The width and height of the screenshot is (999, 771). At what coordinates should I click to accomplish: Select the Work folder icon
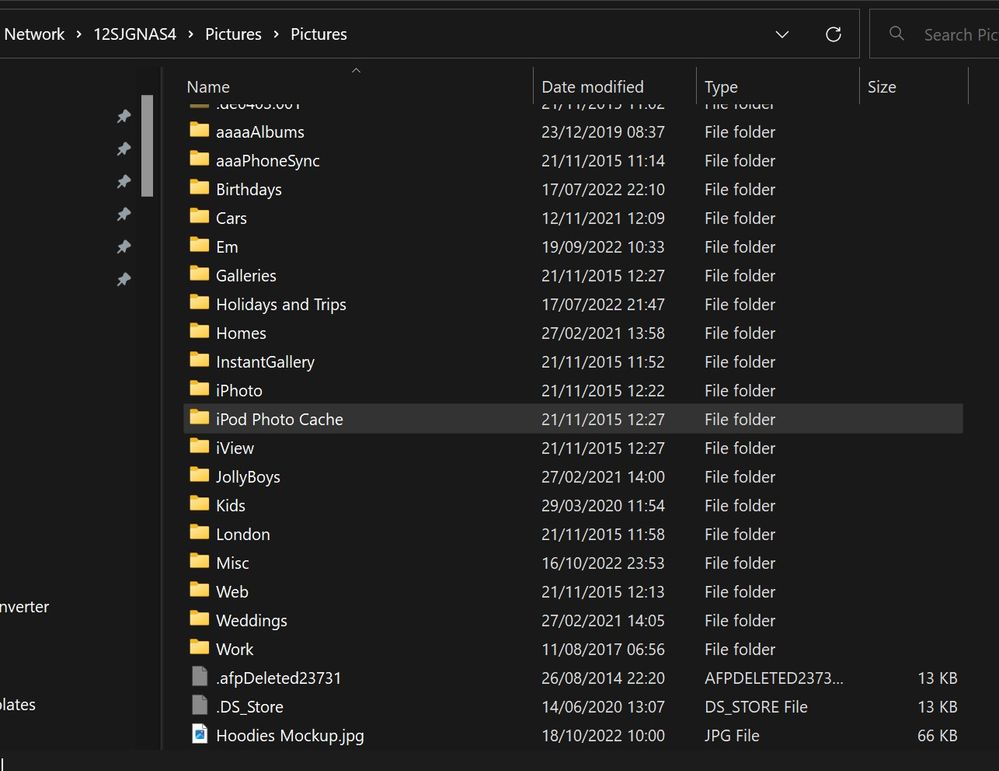[199, 648]
